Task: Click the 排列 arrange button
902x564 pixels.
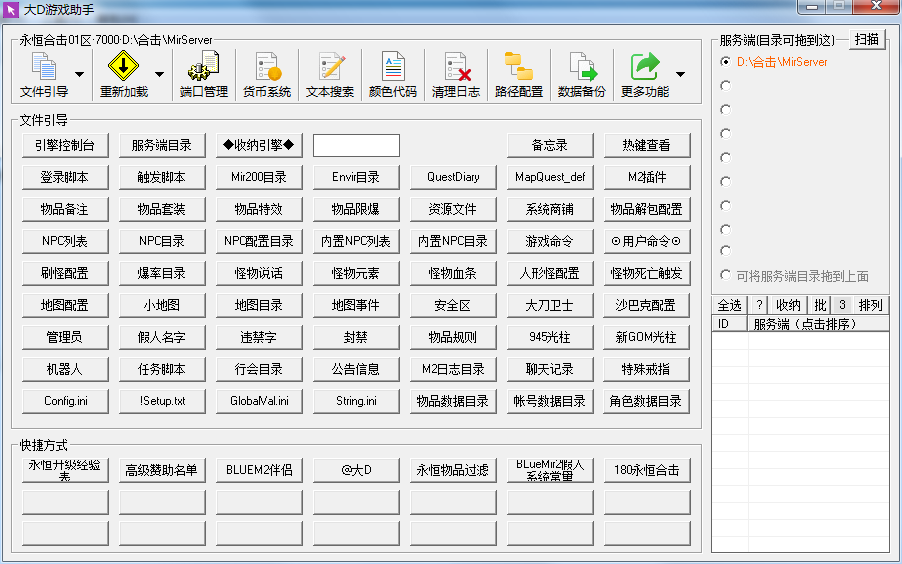Action: coord(870,305)
